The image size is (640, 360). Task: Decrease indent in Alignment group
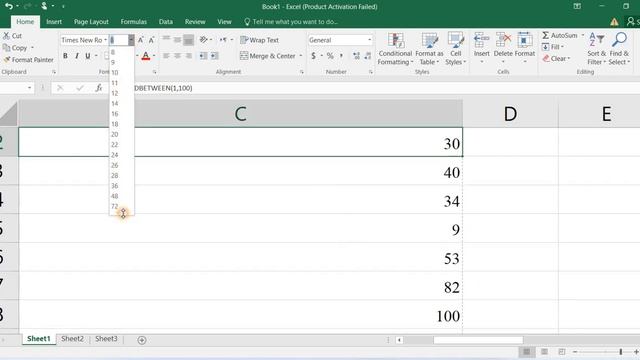click(x=203, y=56)
